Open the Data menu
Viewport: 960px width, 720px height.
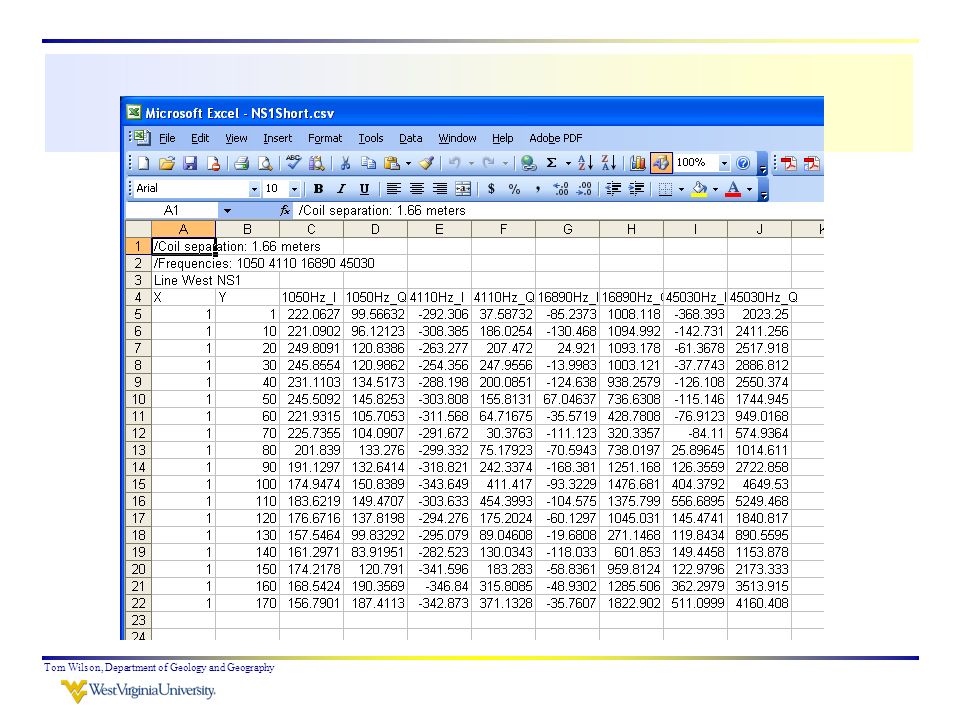click(411, 138)
